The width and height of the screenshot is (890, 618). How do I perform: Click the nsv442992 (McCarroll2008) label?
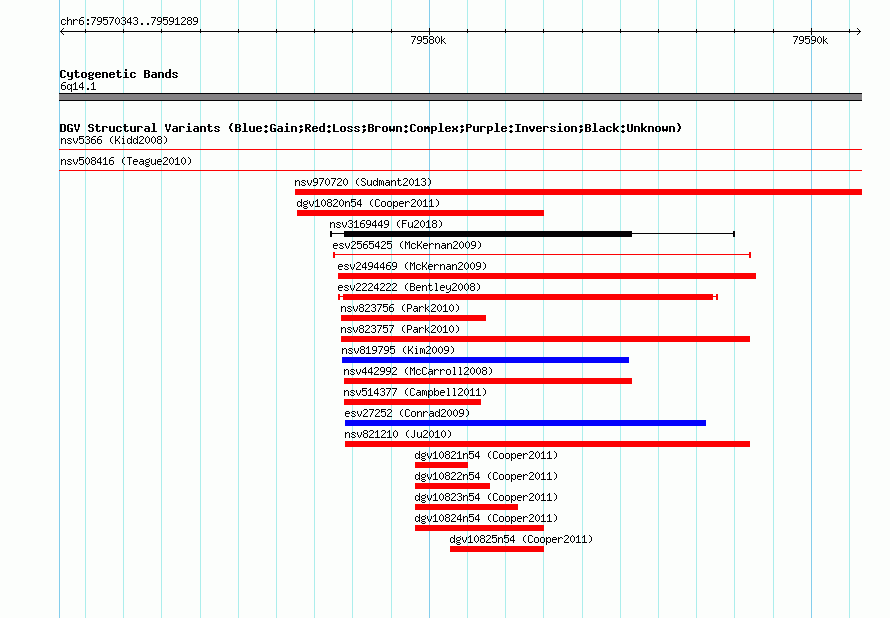point(418,371)
